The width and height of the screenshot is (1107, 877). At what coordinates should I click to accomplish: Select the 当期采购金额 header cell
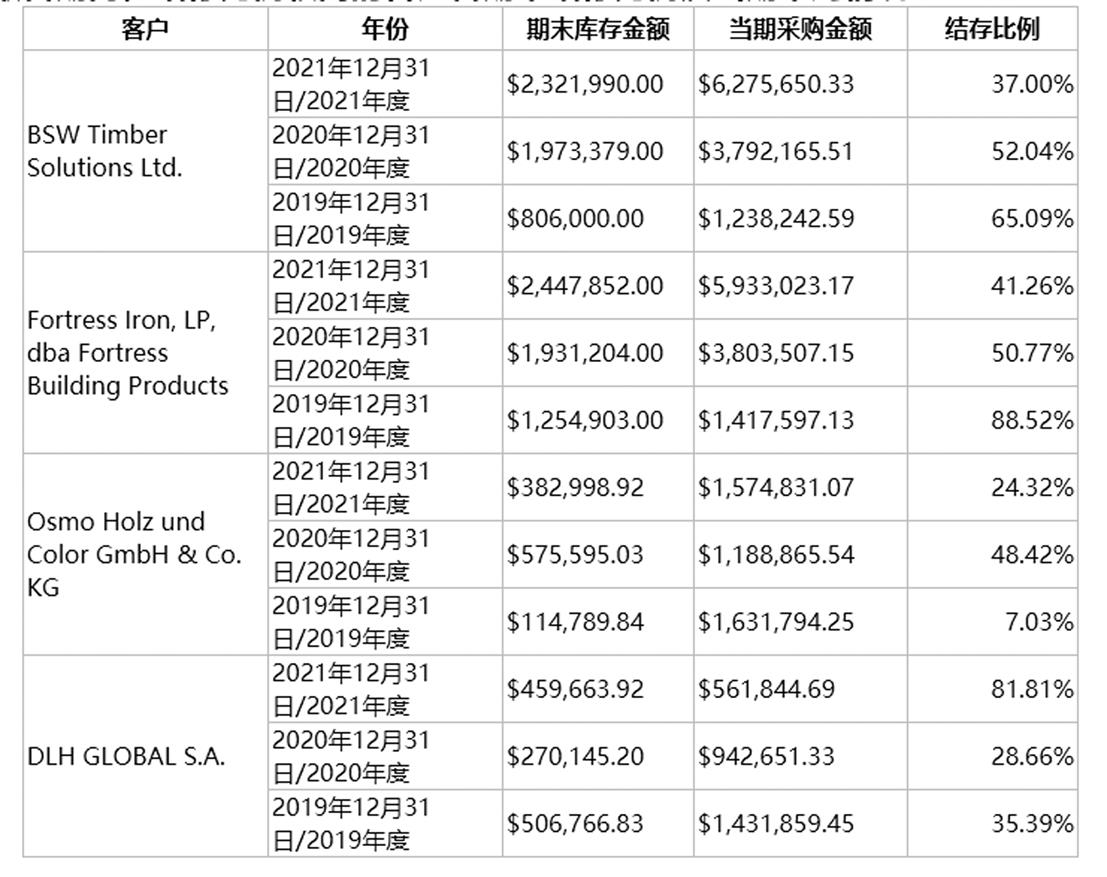tap(800, 30)
